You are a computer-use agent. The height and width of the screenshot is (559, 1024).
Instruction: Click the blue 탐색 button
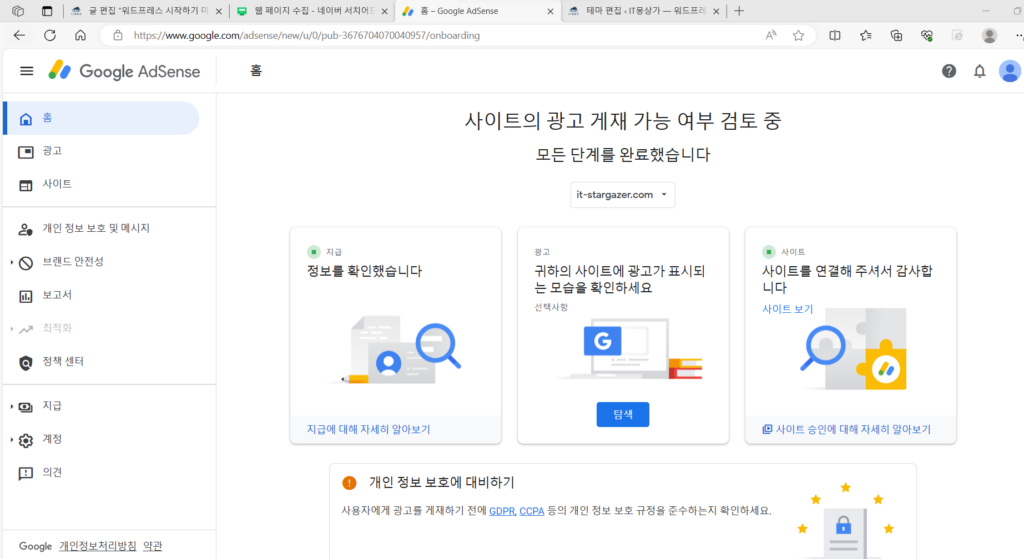(x=622, y=415)
